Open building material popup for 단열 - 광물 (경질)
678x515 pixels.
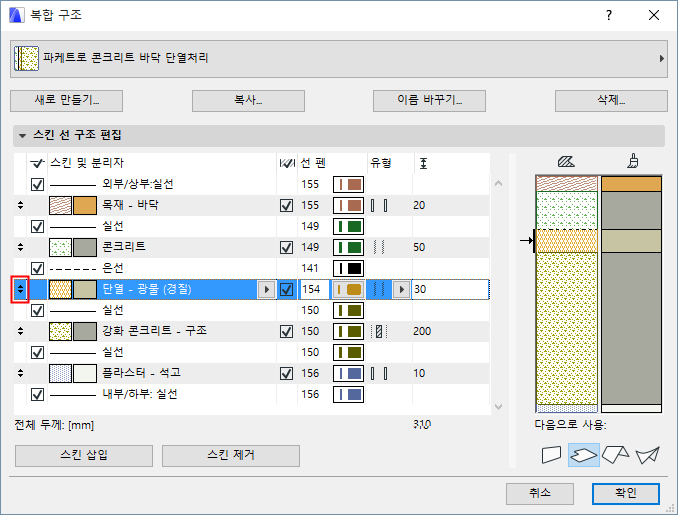coord(266,289)
